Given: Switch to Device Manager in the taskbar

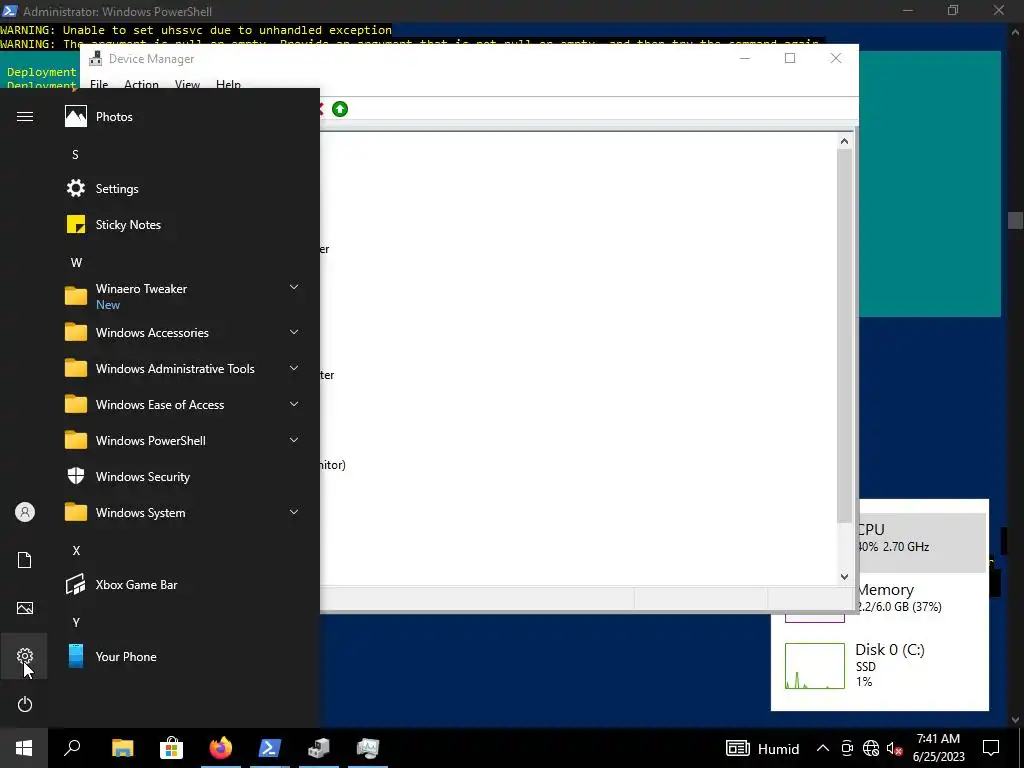Looking at the screenshot, I should click(x=319, y=748).
